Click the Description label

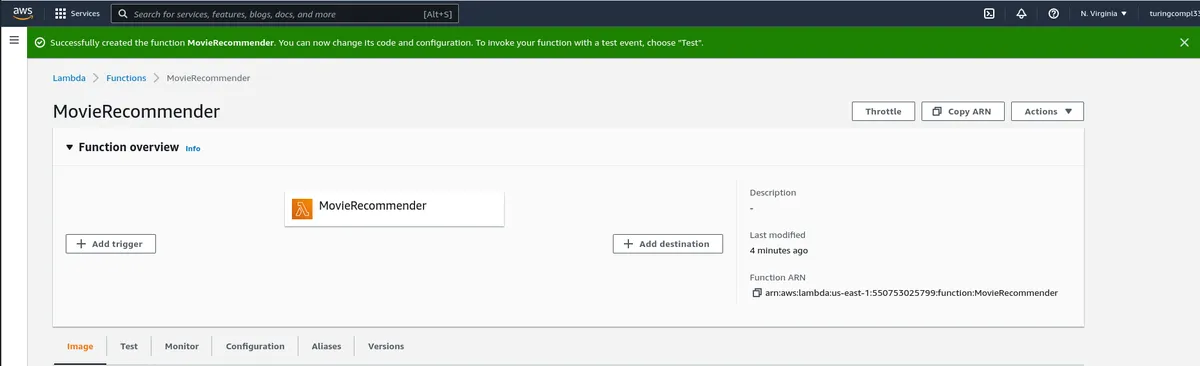[773, 192]
